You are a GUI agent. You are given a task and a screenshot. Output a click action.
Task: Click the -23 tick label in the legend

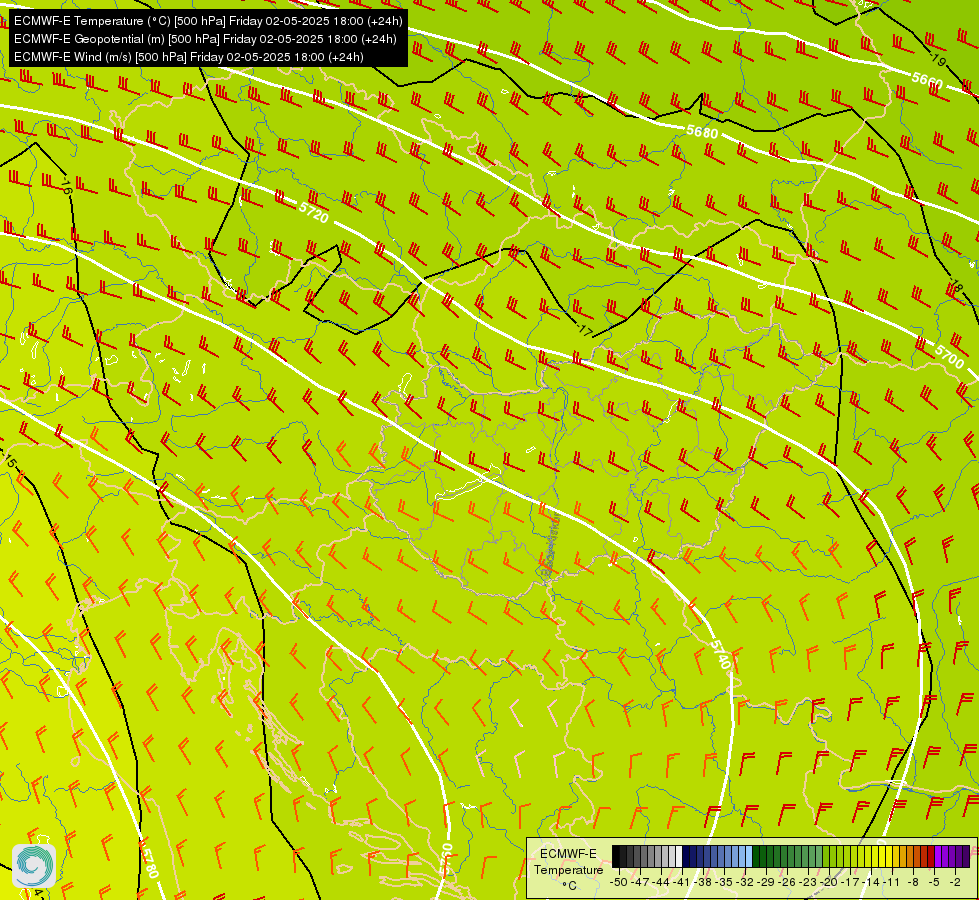(809, 882)
